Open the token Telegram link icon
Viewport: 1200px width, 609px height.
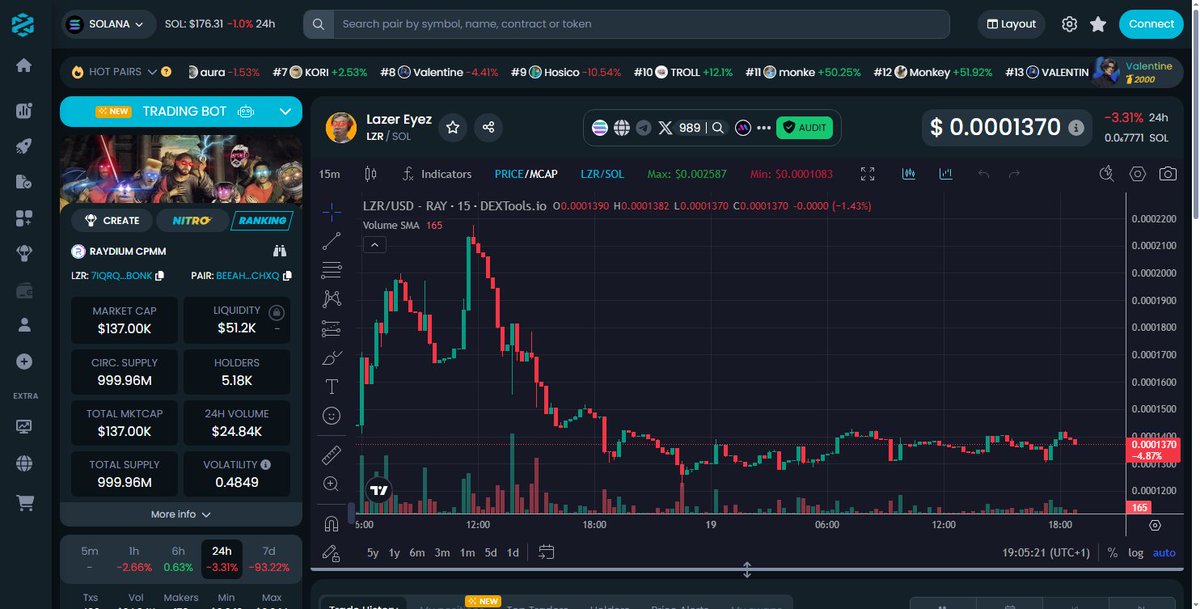(x=643, y=128)
